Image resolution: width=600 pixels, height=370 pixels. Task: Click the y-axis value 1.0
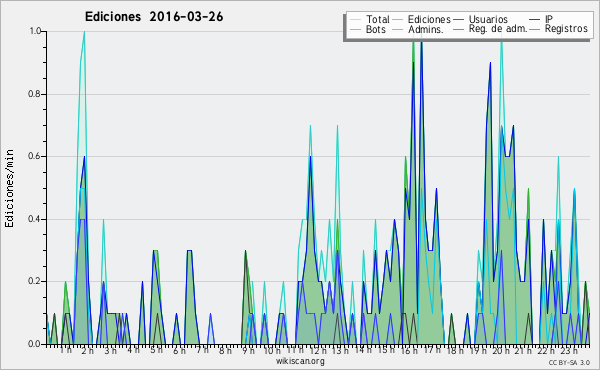point(35,31)
